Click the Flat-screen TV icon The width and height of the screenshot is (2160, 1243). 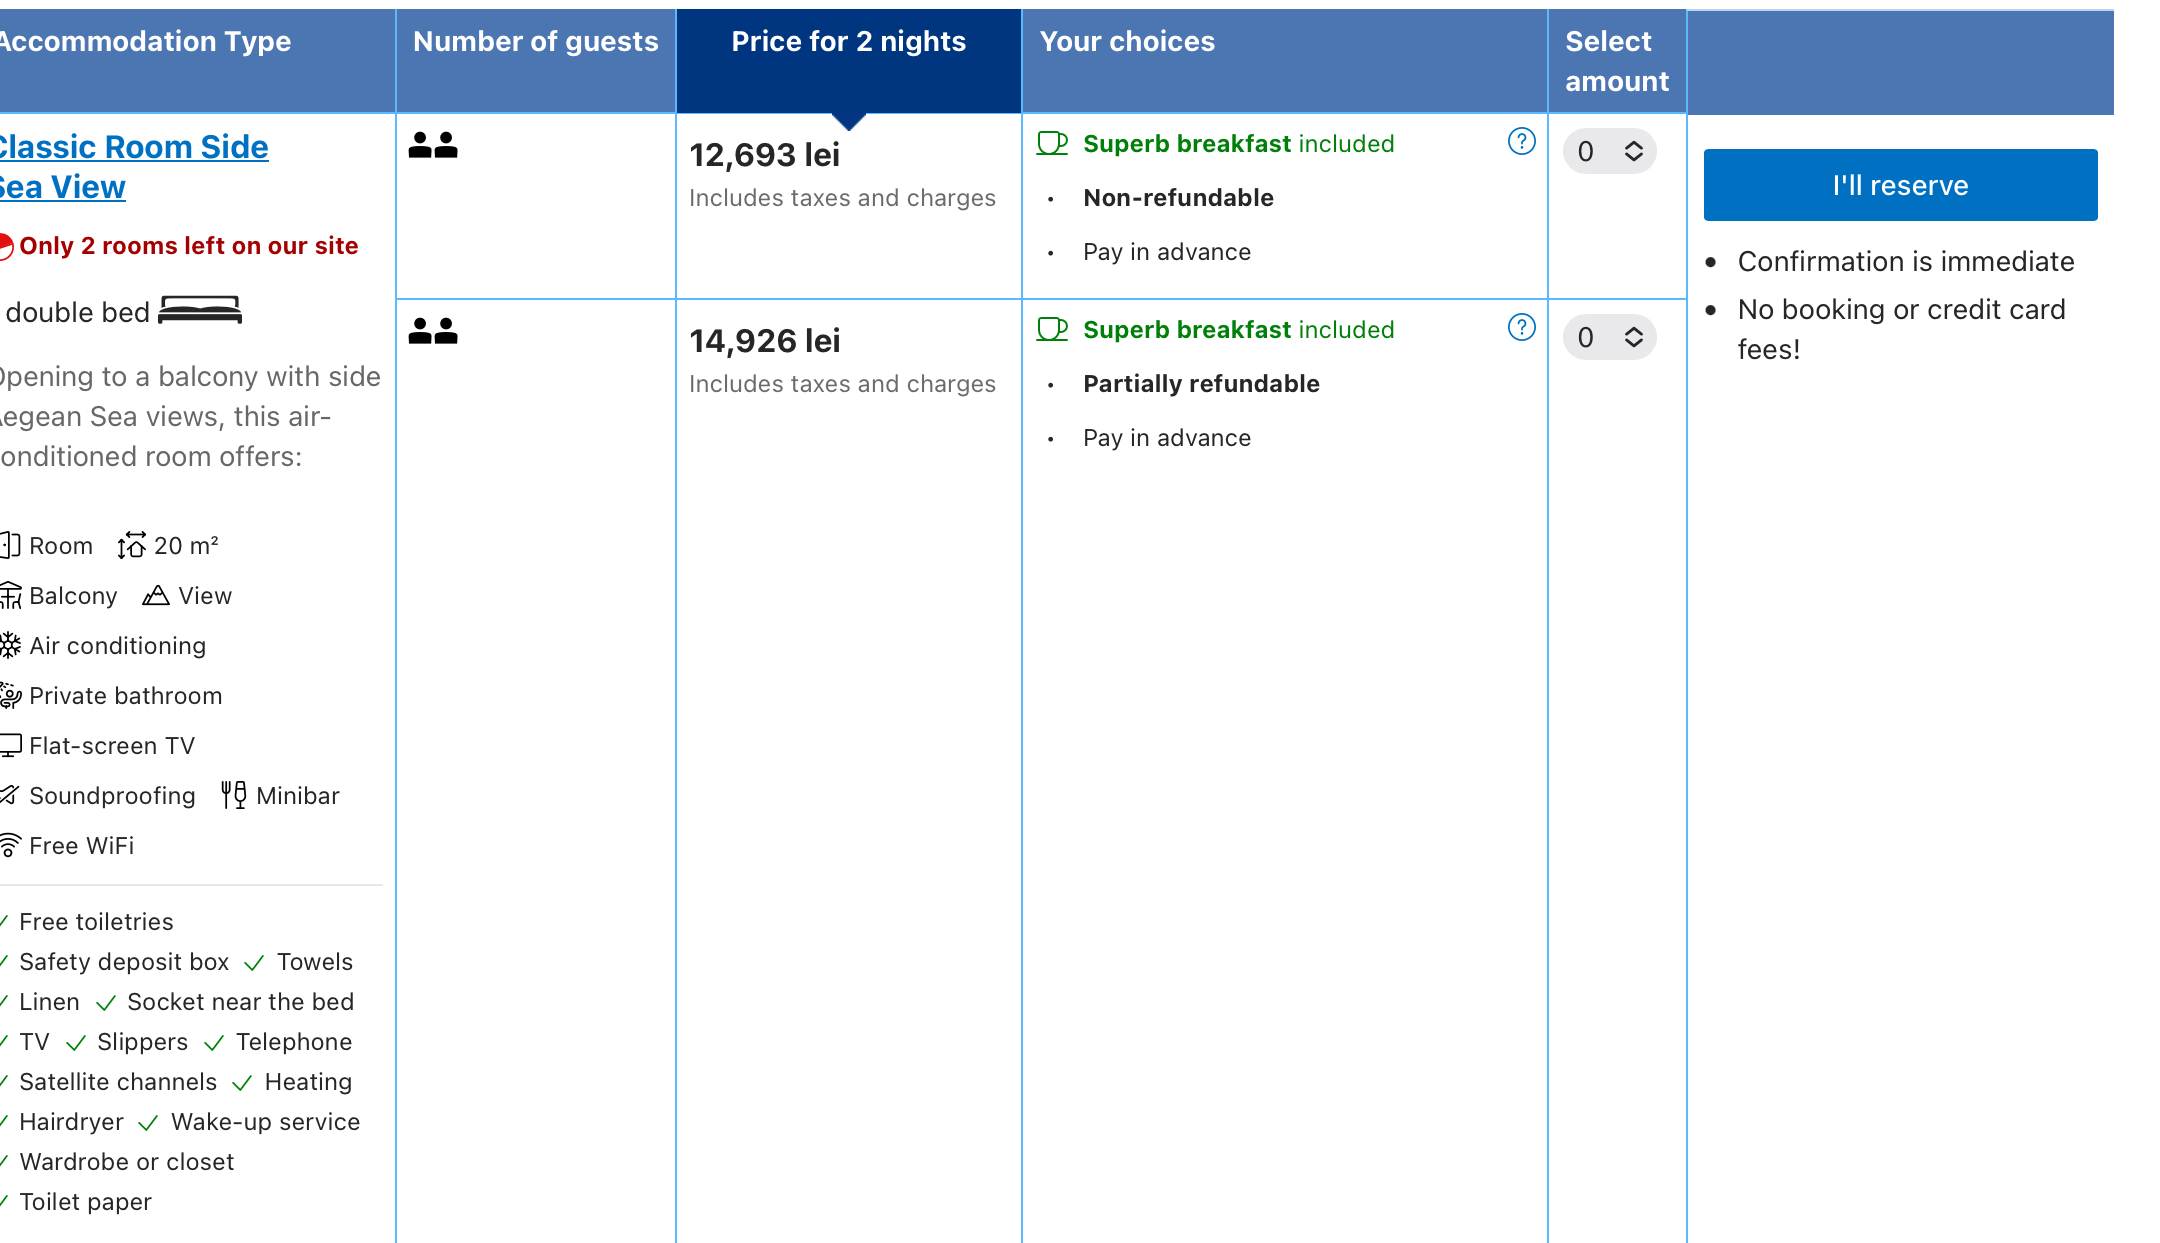click(10, 746)
